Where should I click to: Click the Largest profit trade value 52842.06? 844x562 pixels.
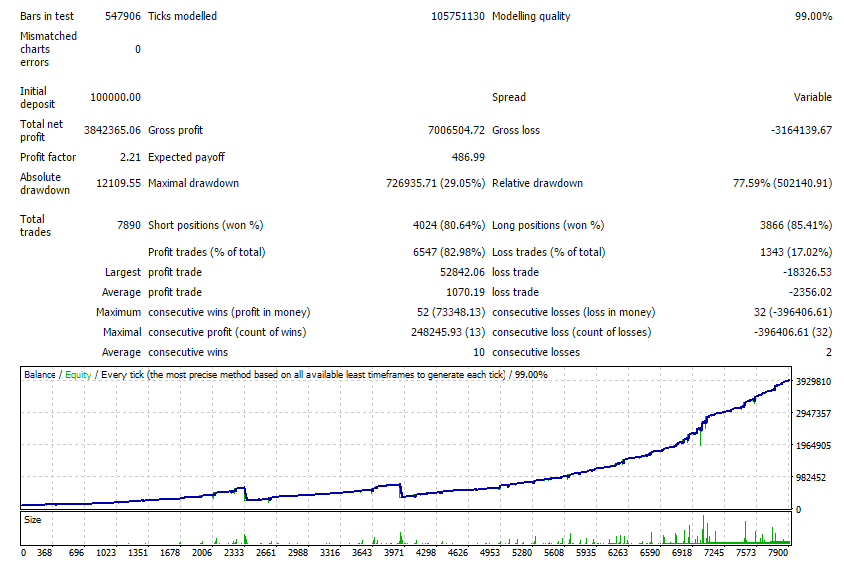pos(462,272)
